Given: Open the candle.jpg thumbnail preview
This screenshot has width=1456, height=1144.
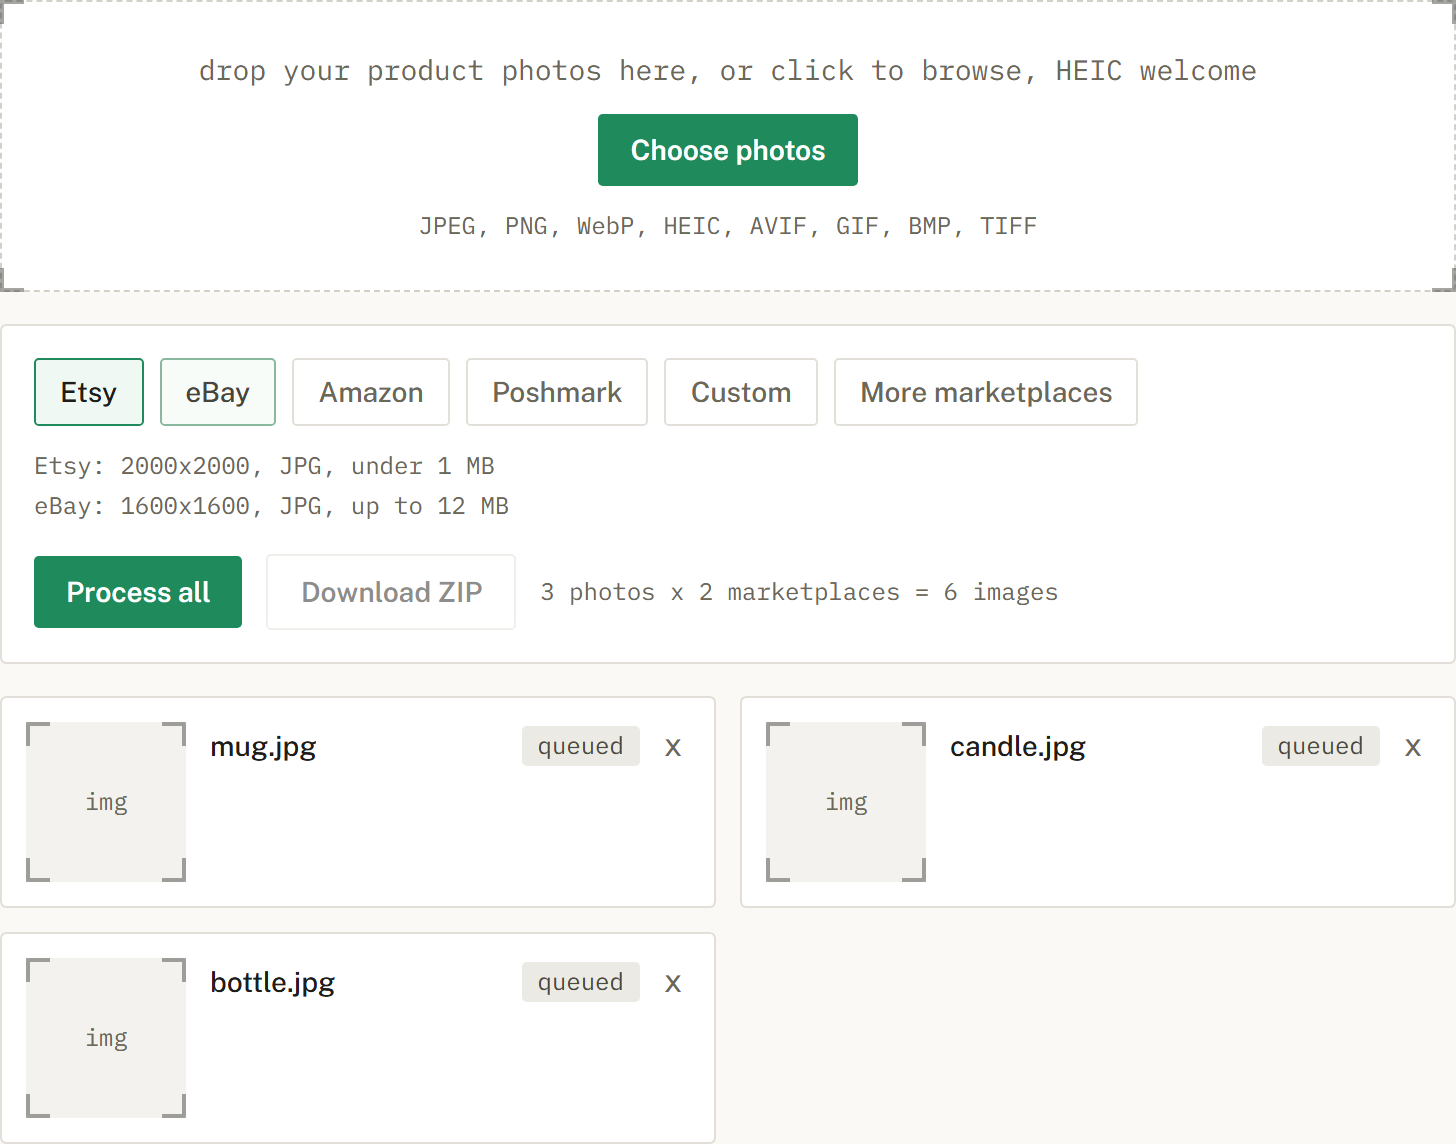Looking at the screenshot, I should point(846,802).
